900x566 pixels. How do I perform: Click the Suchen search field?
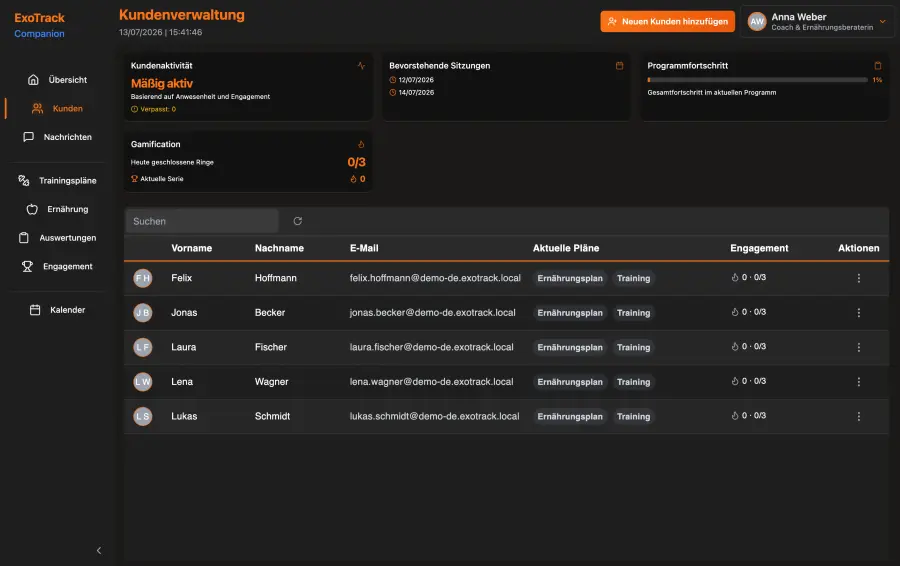tap(201, 221)
